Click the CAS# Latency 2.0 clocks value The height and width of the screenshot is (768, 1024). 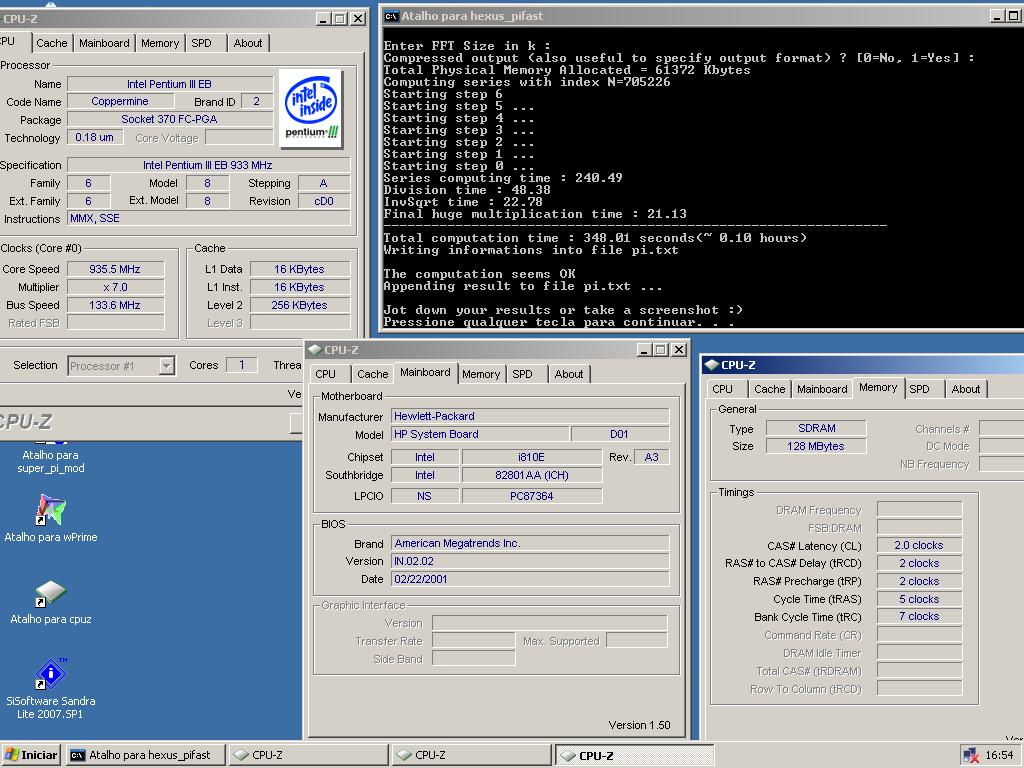point(920,545)
